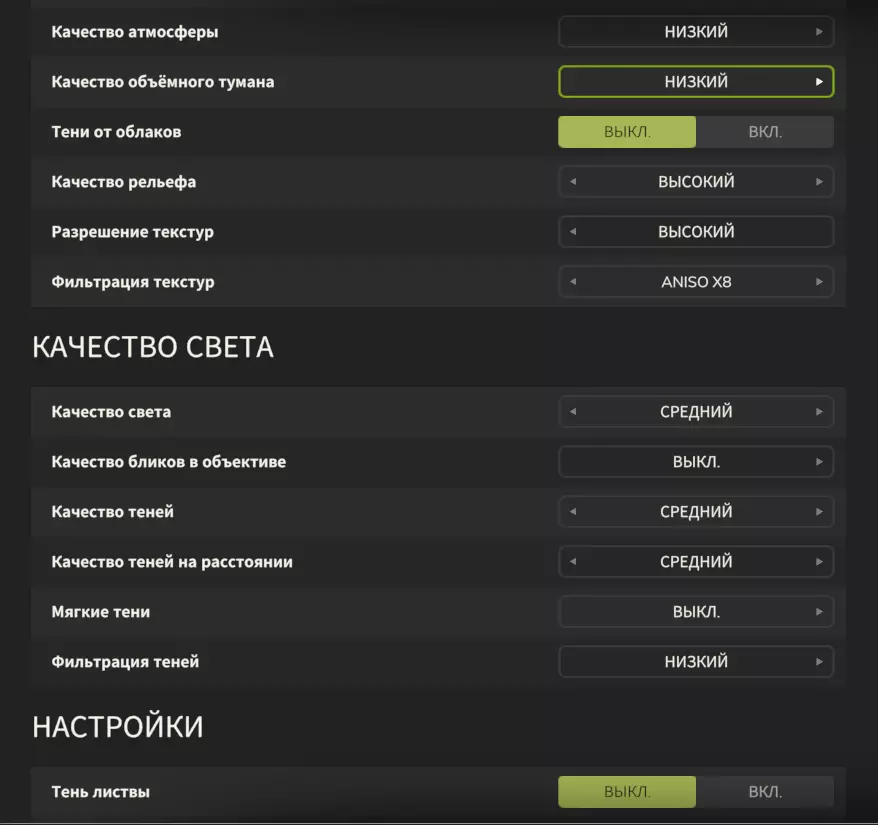Increase Качество теней with right arrow

click(x=819, y=512)
